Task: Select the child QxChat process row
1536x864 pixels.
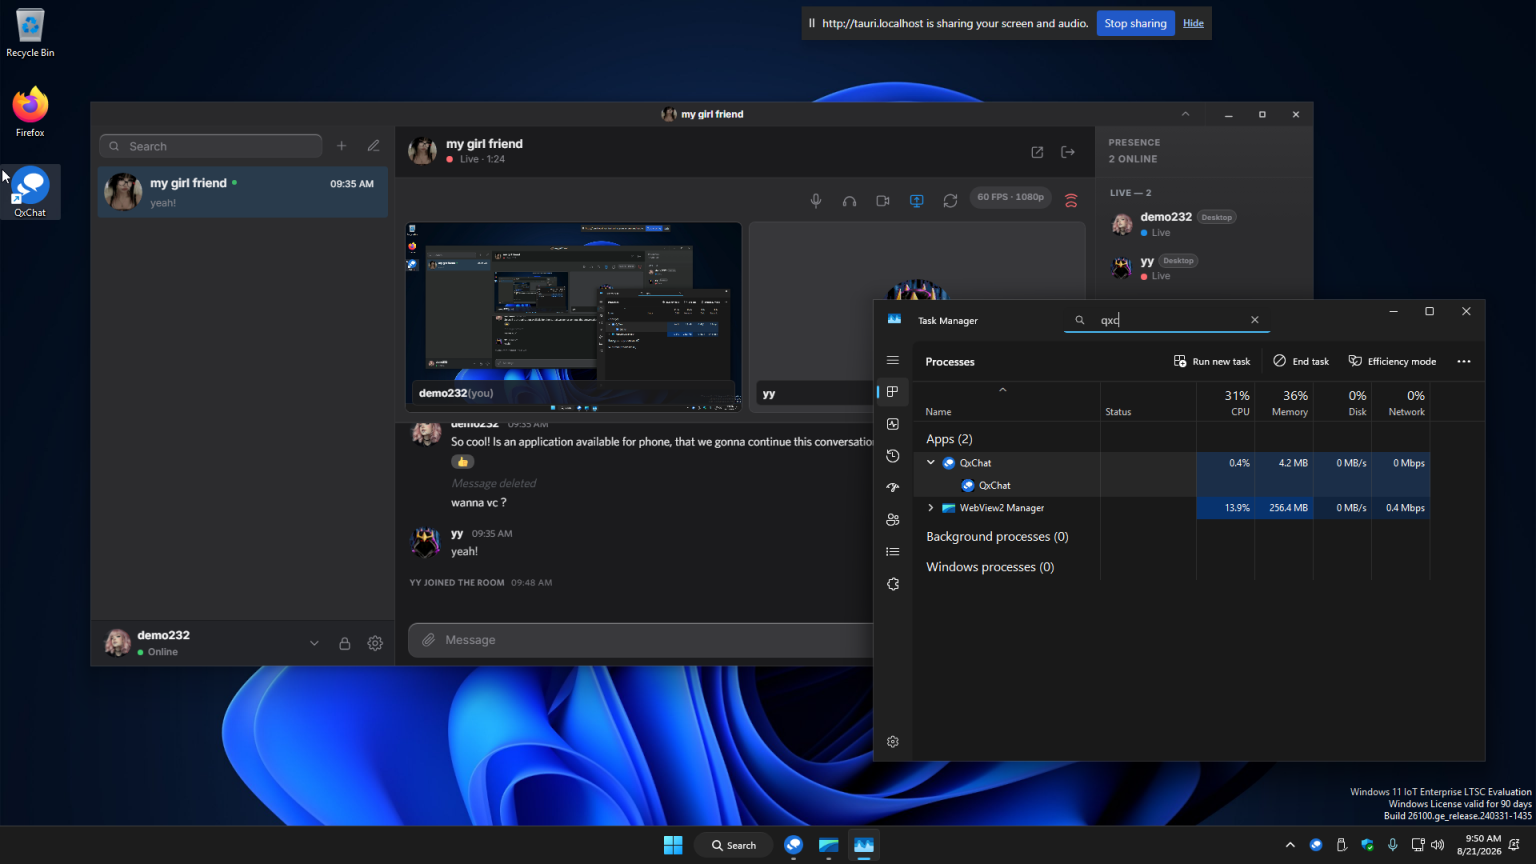Action: click(1172, 485)
